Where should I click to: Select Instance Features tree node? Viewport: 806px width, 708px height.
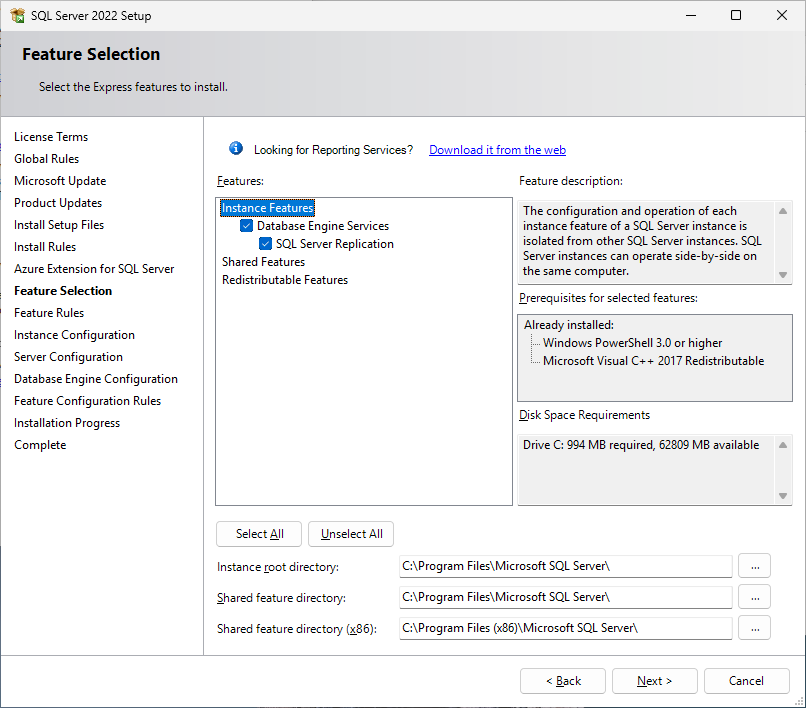[x=268, y=208]
